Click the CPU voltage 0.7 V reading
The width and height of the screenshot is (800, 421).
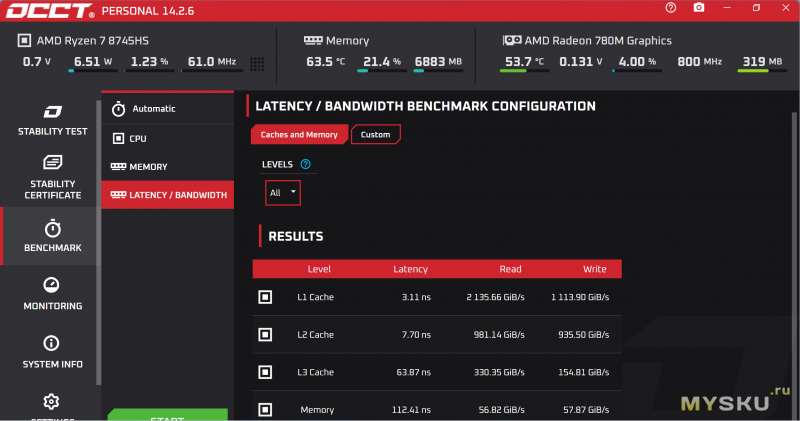click(37, 62)
